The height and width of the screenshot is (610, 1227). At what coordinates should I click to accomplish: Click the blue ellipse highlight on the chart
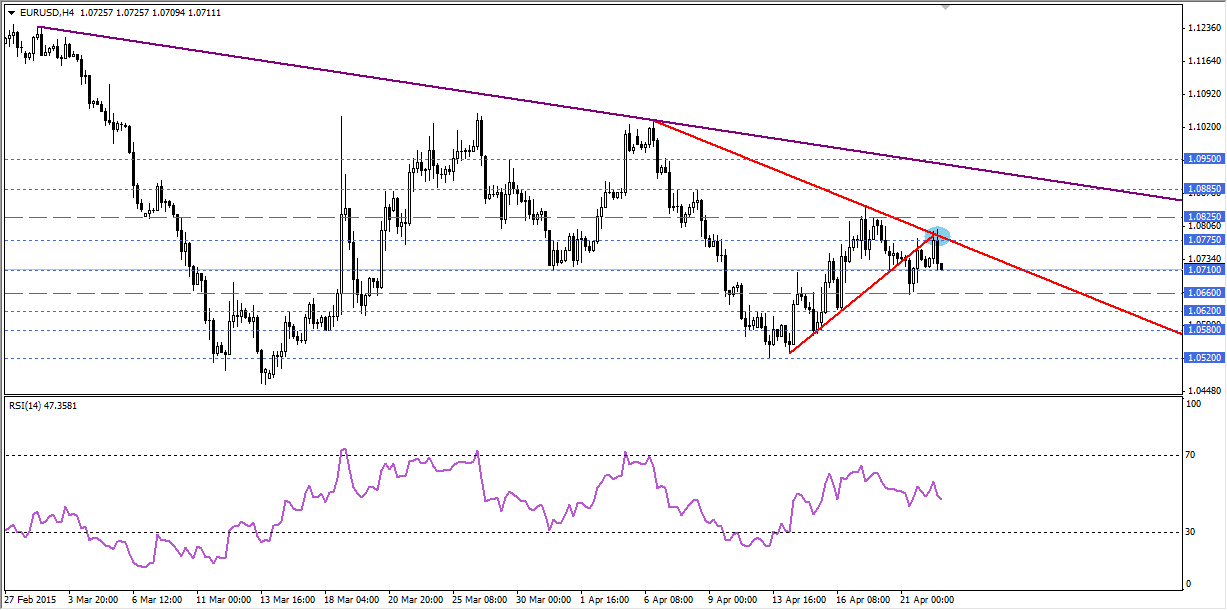tap(939, 236)
